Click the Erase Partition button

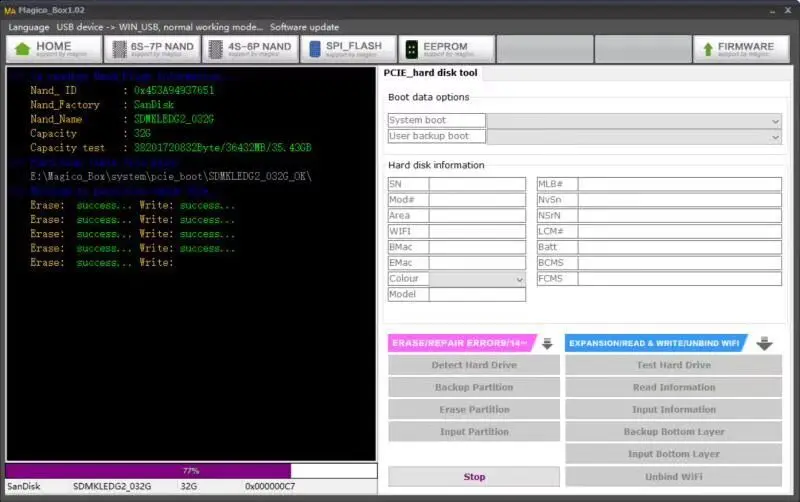click(x=474, y=410)
